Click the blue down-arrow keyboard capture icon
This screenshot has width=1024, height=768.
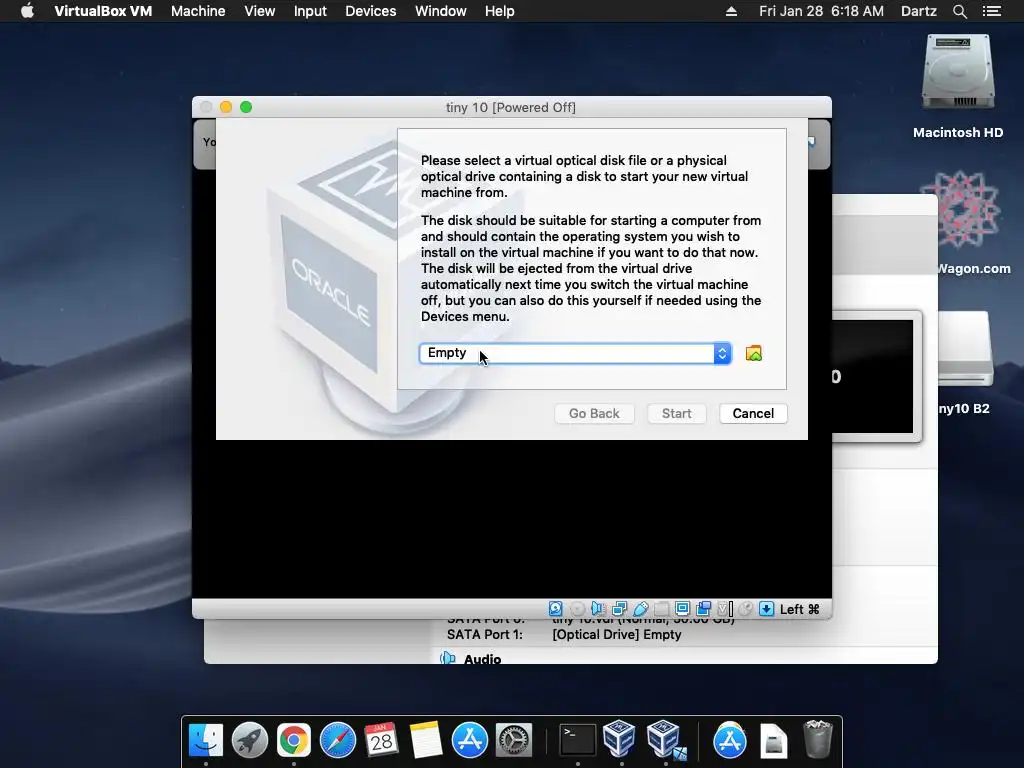pyautogui.click(x=767, y=609)
